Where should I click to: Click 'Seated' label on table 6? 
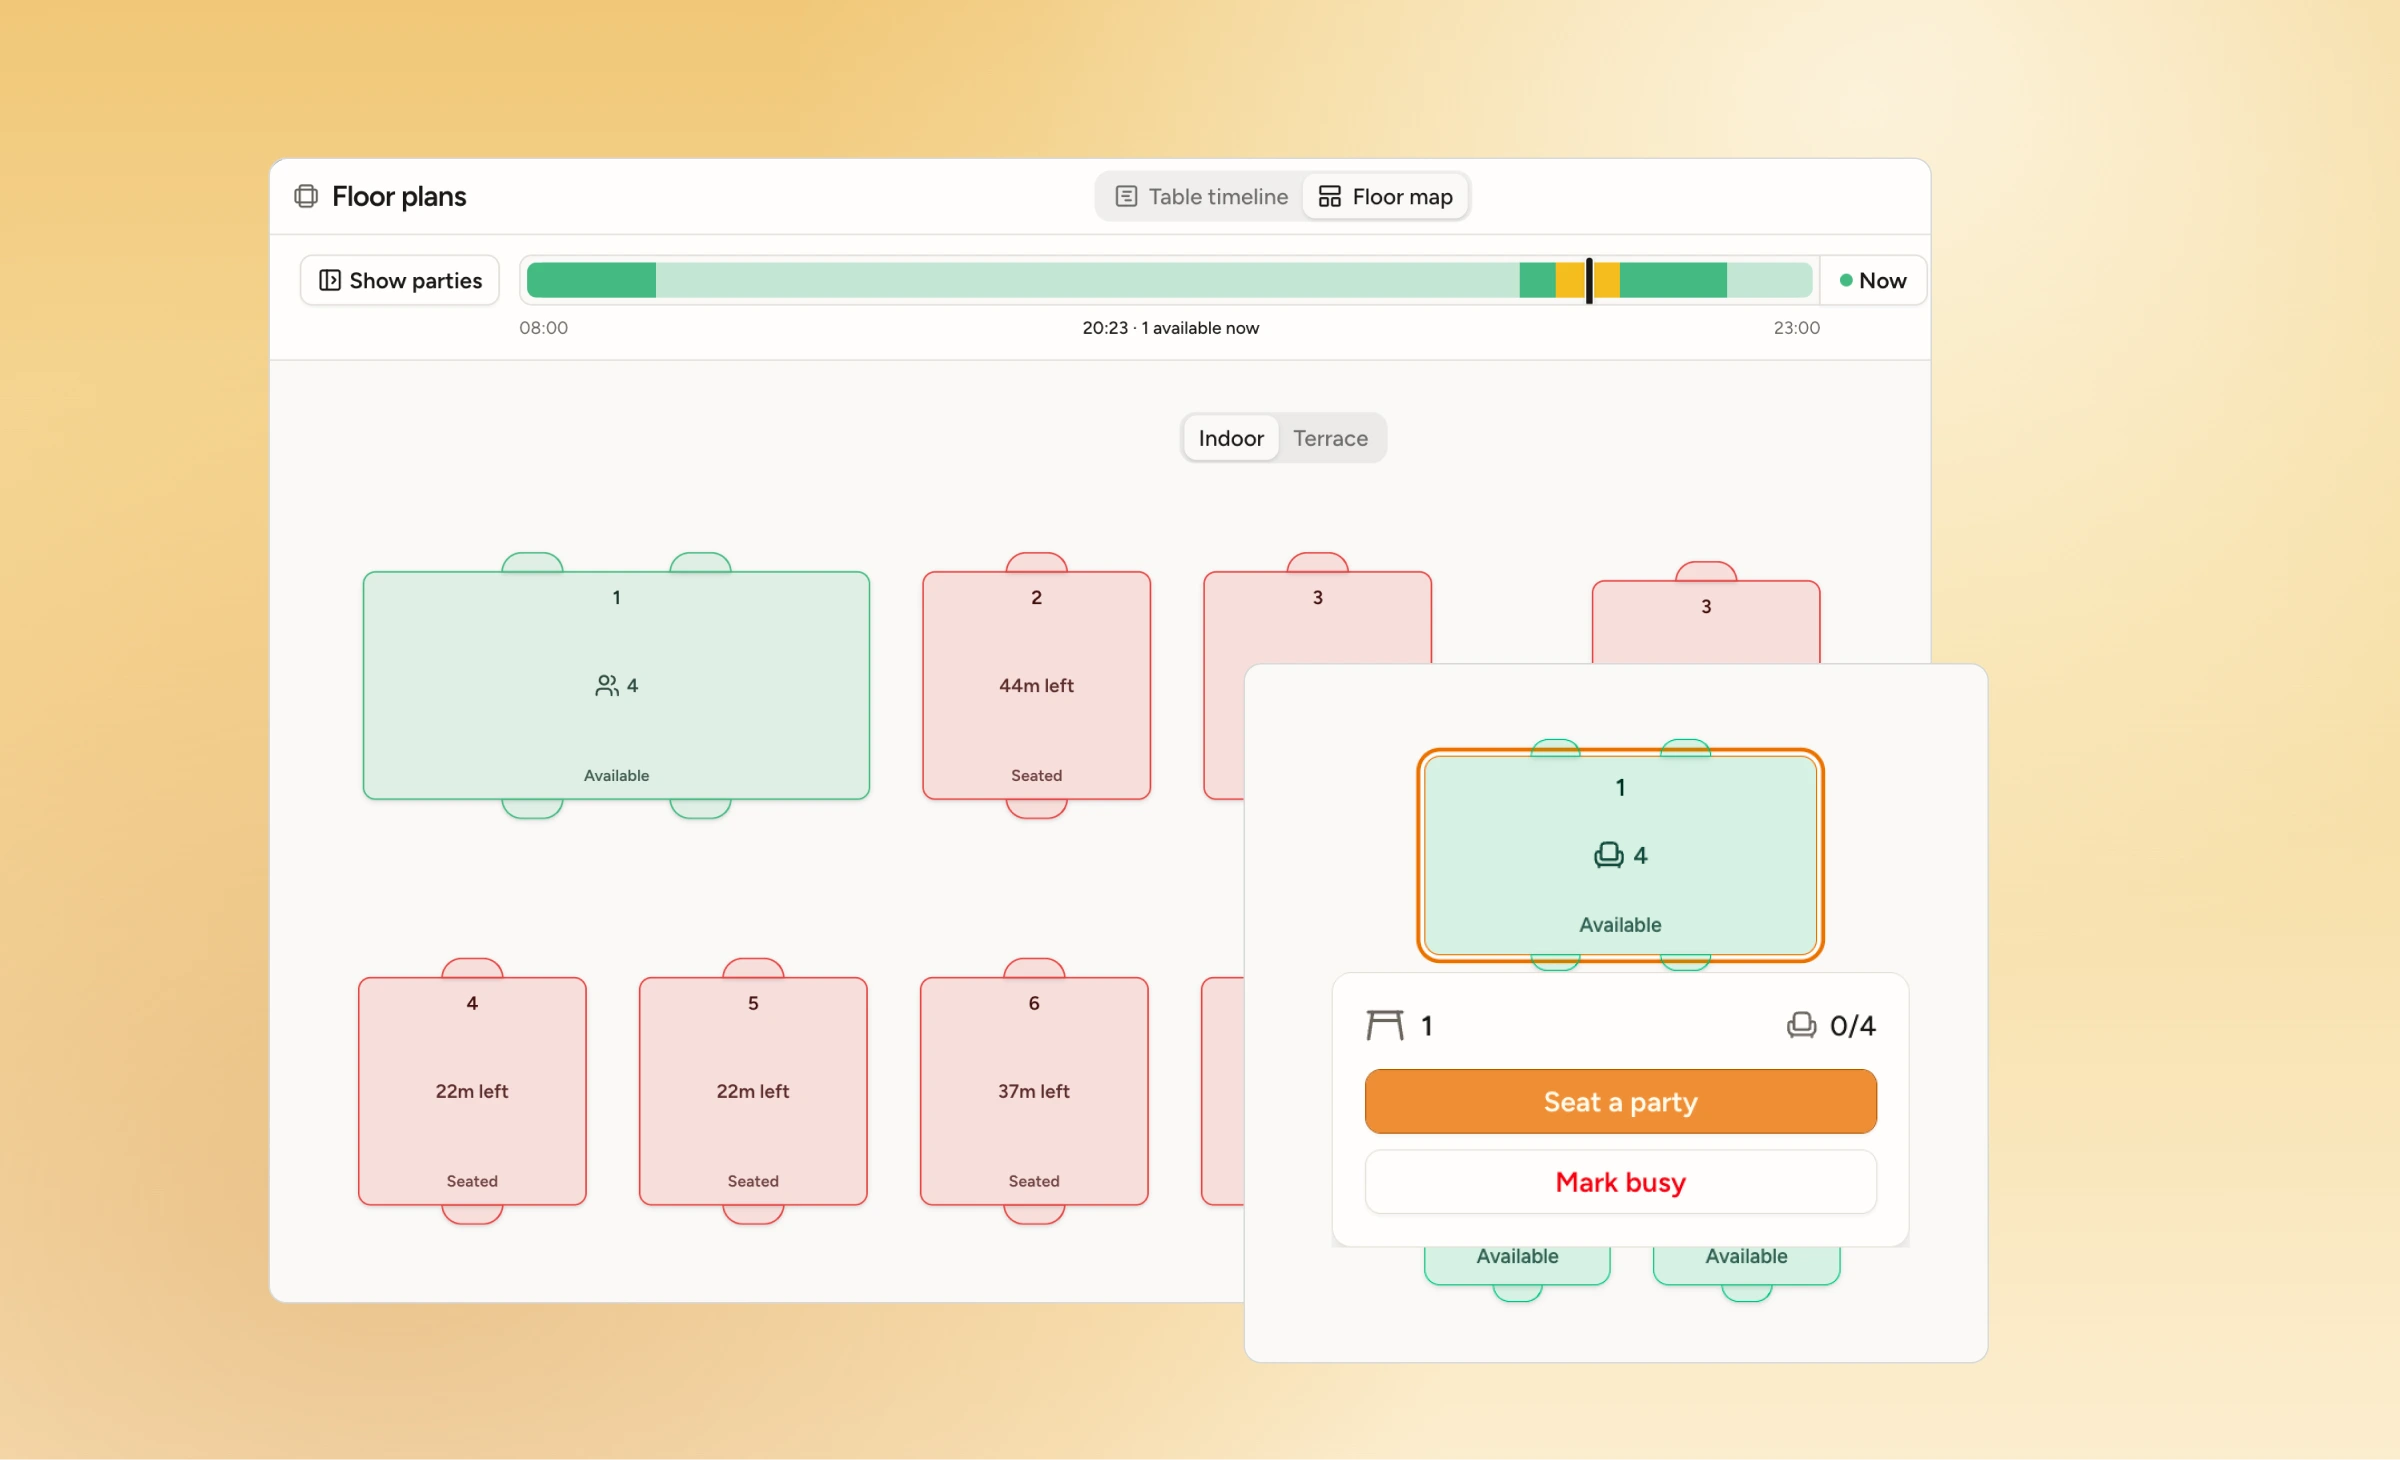(1034, 1182)
